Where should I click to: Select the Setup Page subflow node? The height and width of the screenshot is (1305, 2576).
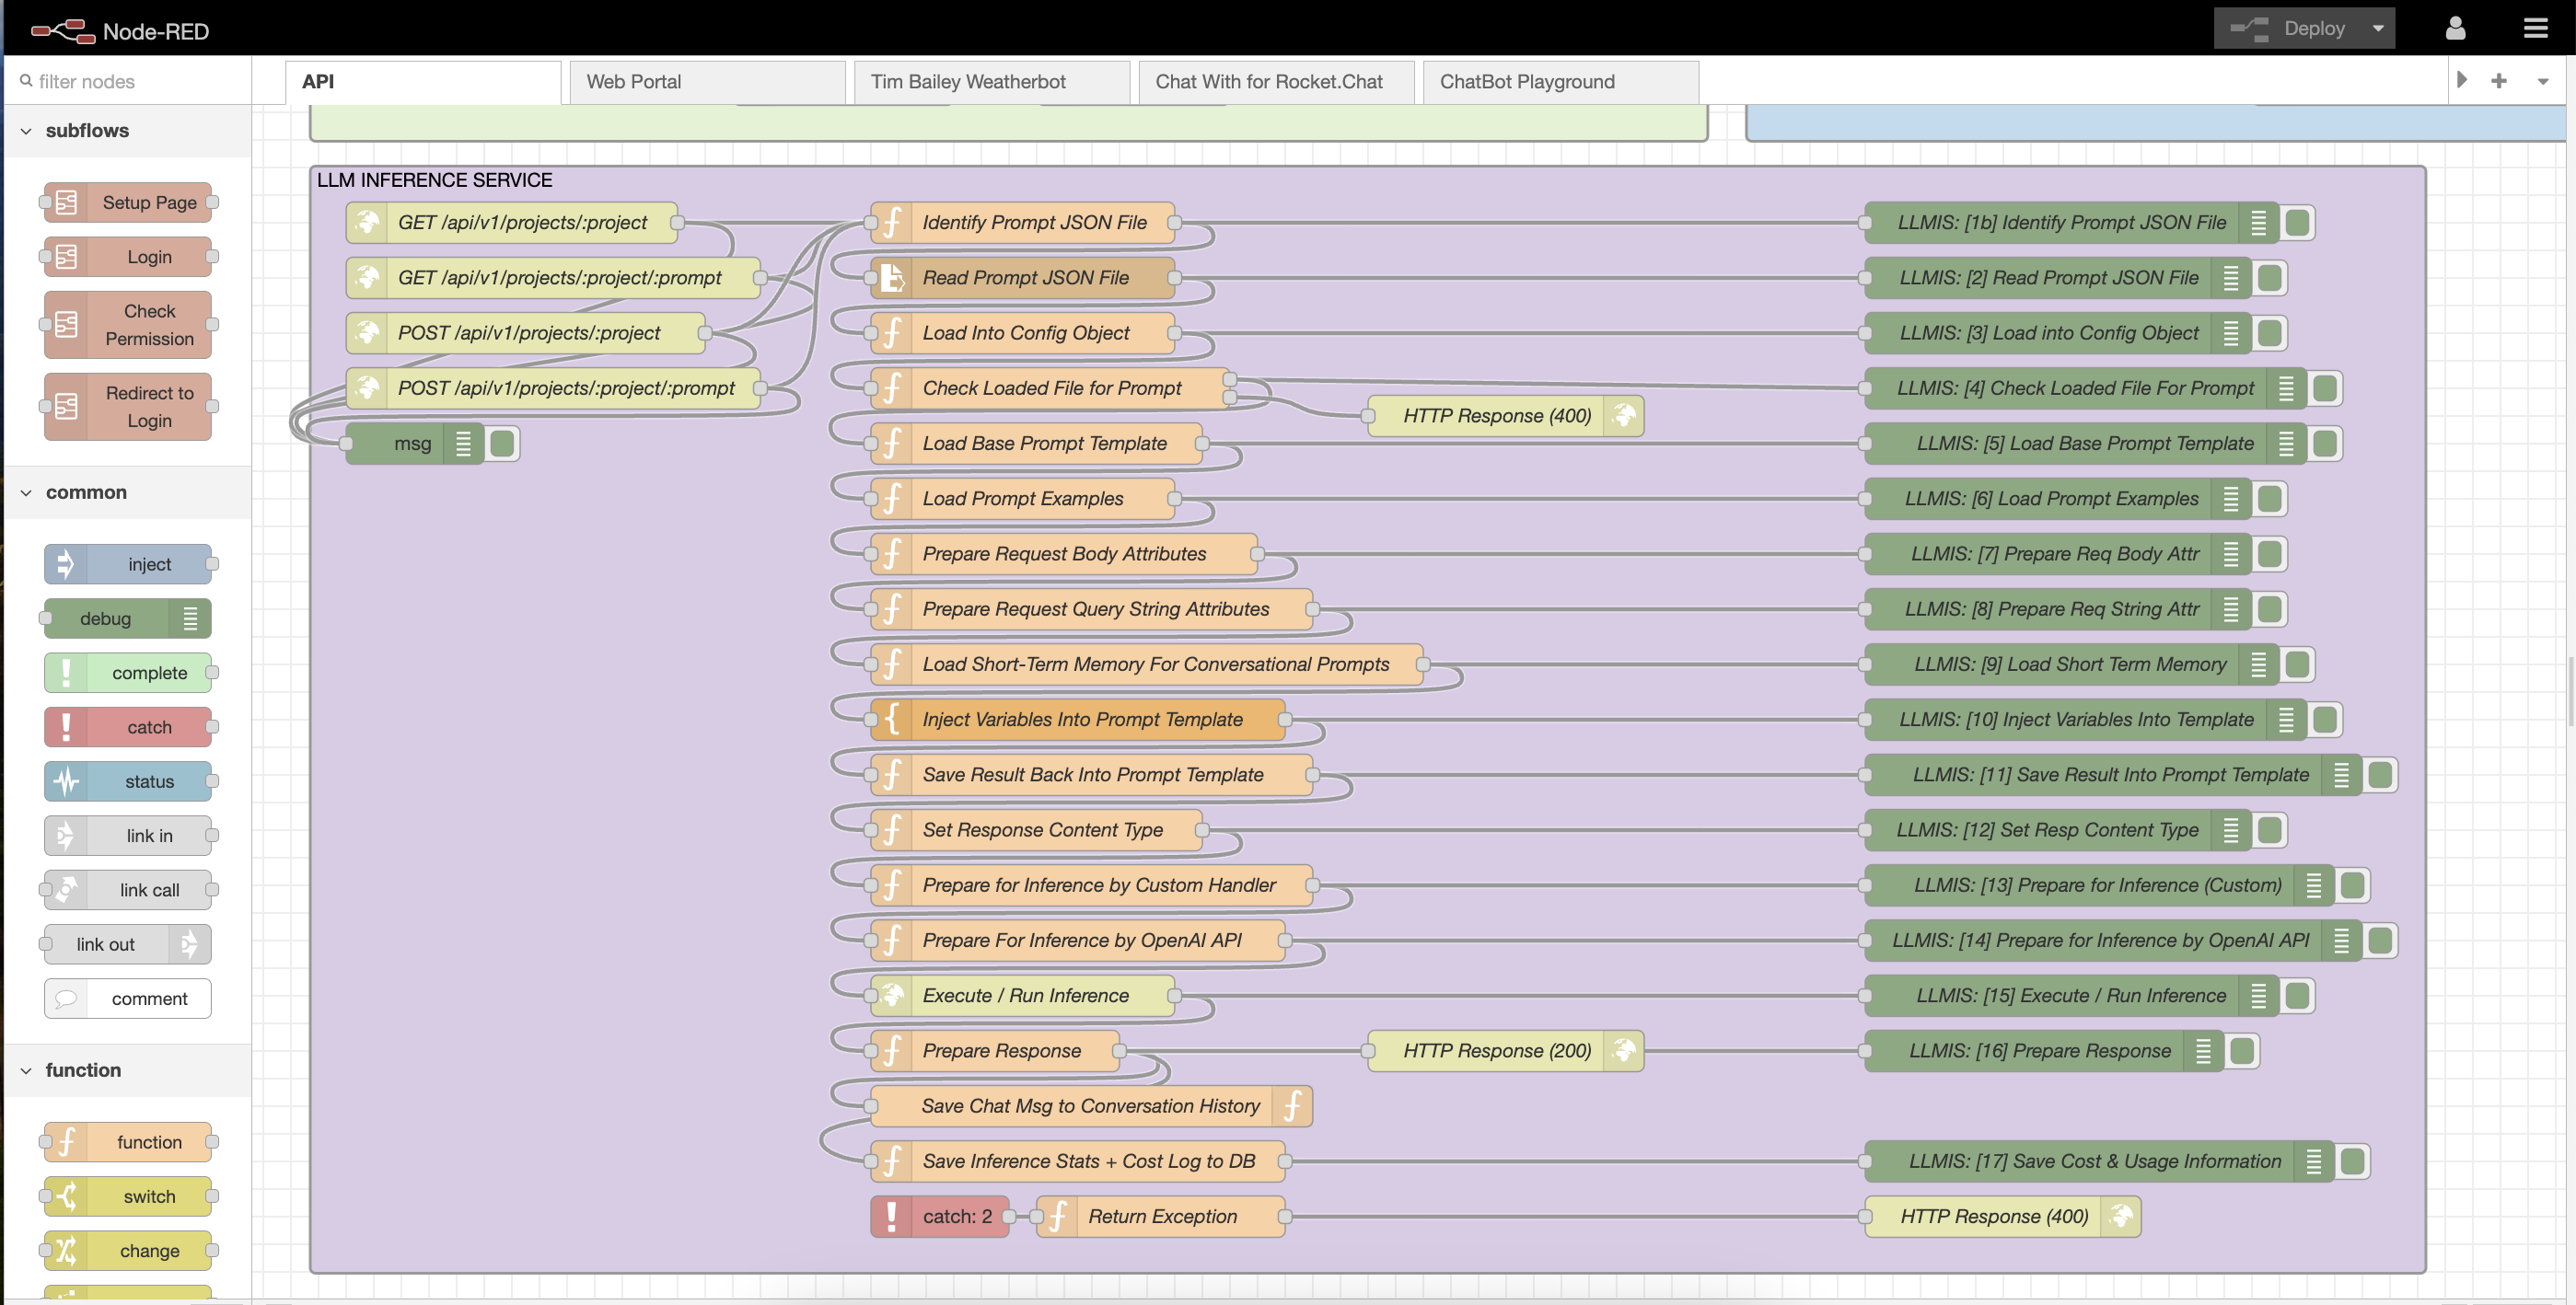(x=128, y=202)
